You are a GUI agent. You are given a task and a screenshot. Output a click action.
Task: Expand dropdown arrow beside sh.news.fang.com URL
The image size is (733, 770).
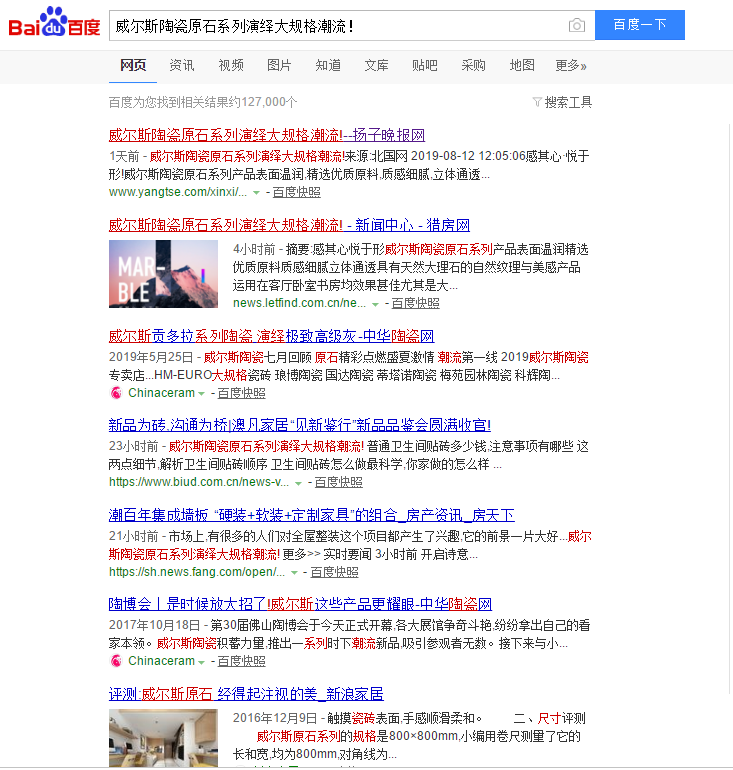pos(295,573)
